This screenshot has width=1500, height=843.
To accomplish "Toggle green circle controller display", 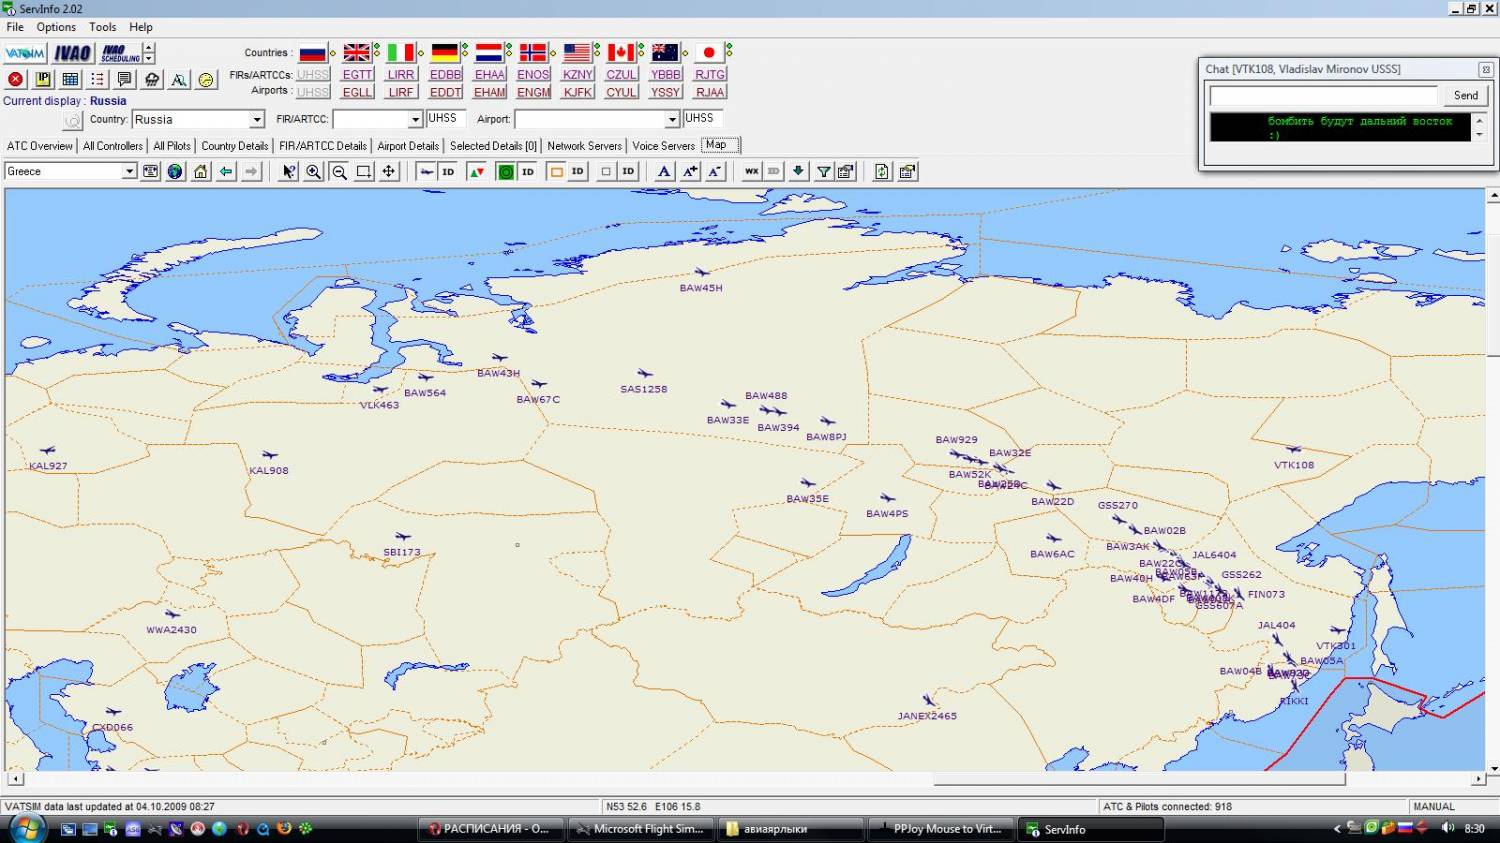I will coord(506,172).
